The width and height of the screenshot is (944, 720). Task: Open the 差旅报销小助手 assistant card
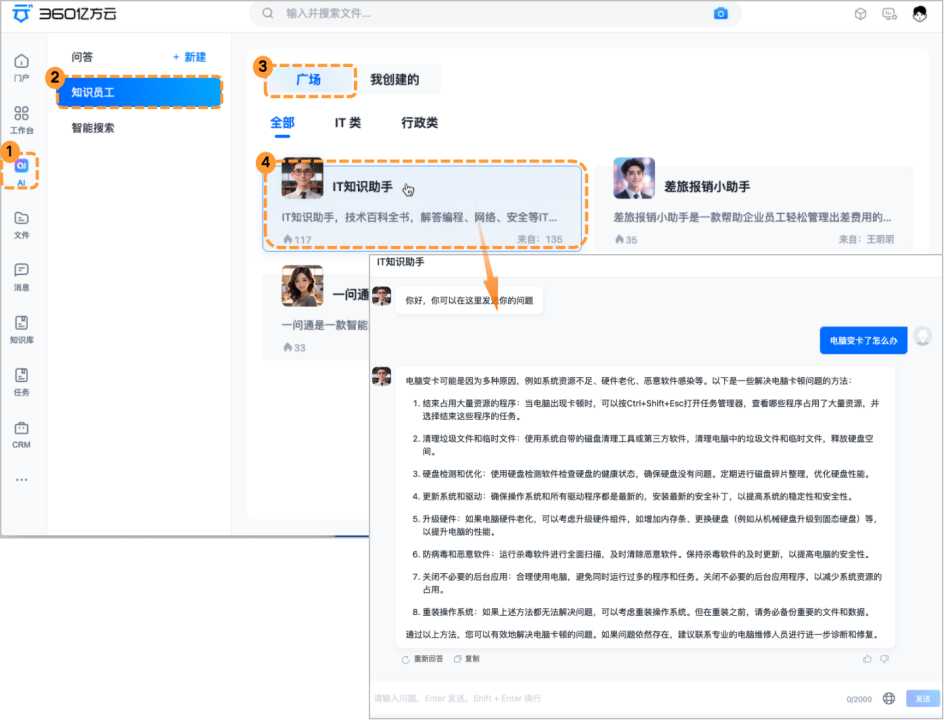[754, 206]
